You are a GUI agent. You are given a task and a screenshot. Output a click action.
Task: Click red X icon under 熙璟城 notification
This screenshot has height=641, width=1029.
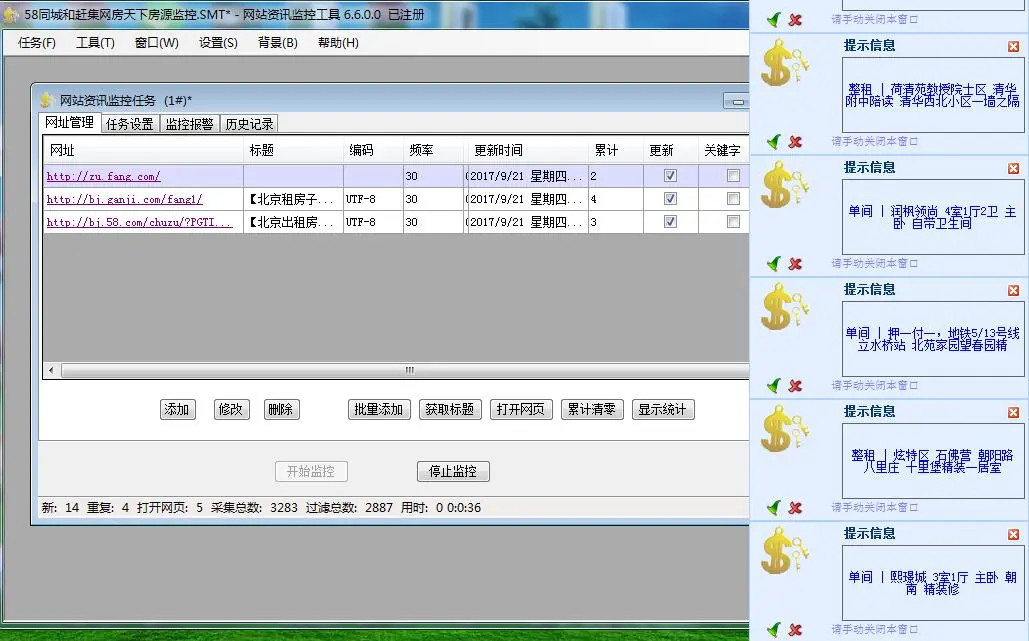click(x=795, y=630)
